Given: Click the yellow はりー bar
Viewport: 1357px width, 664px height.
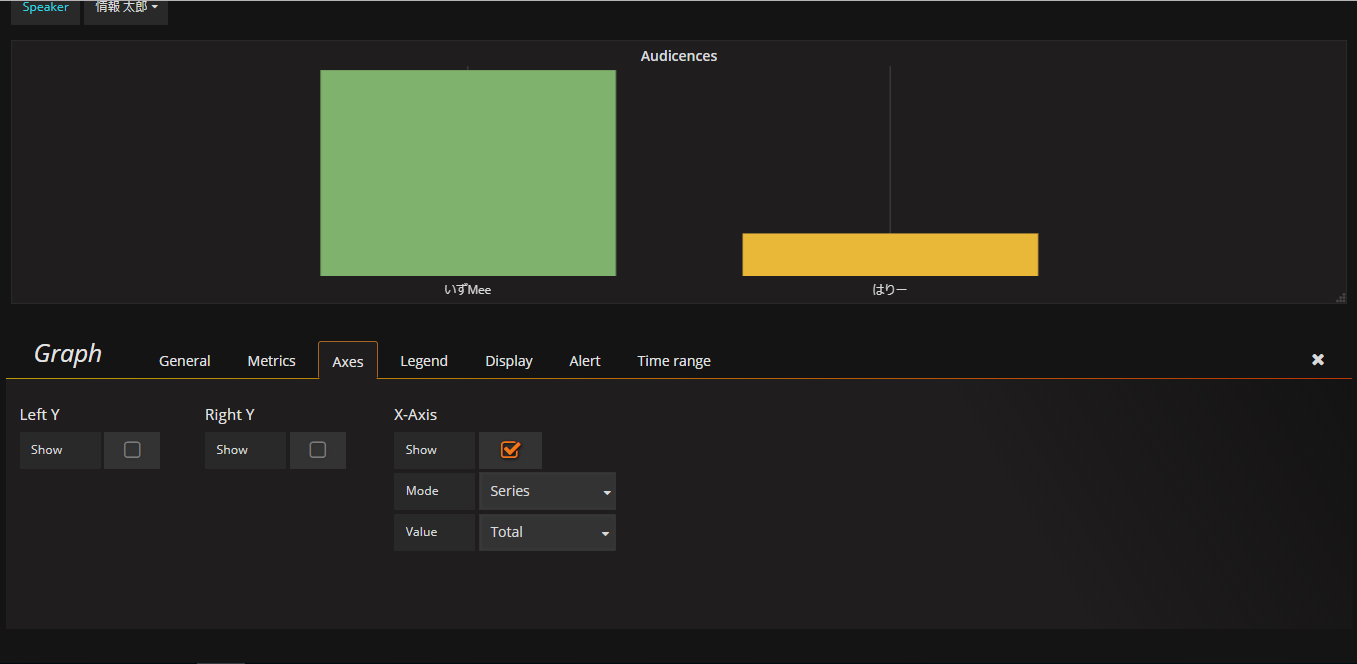Looking at the screenshot, I should (x=889, y=254).
